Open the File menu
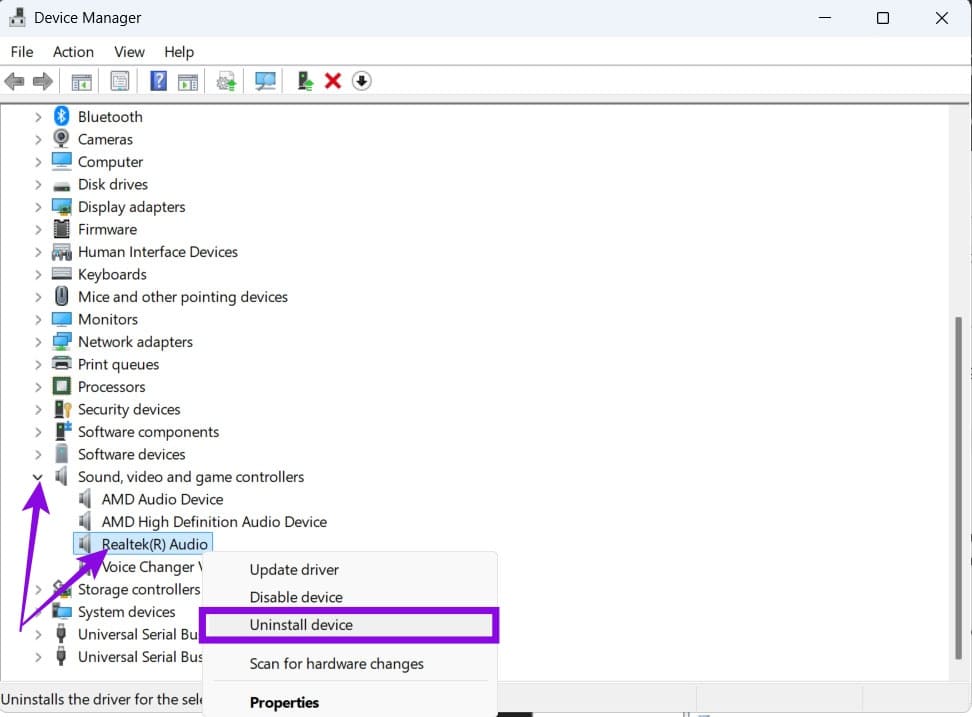This screenshot has width=972, height=717. [22, 52]
